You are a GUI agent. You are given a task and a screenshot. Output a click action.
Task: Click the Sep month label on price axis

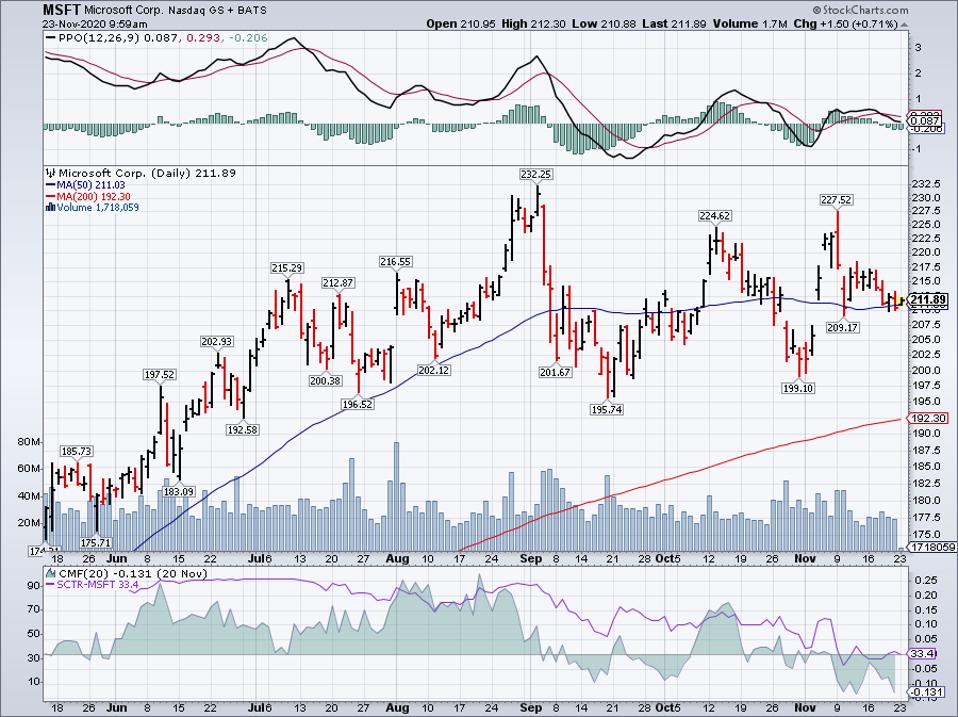click(x=531, y=558)
